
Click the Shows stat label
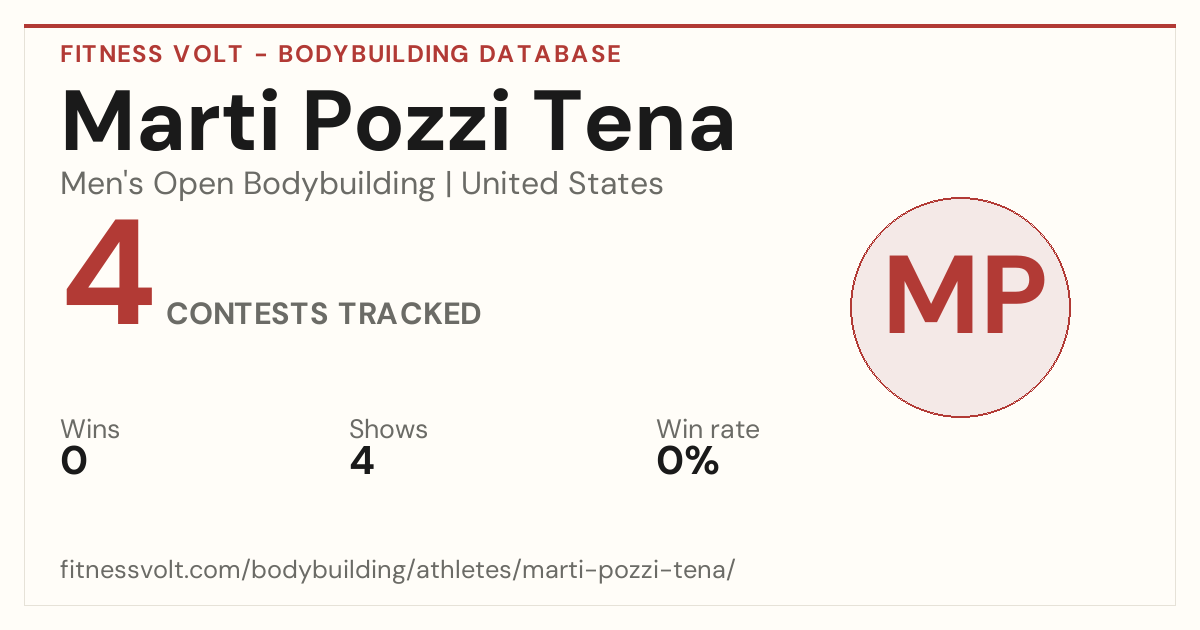pyautogui.click(x=388, y=430)
